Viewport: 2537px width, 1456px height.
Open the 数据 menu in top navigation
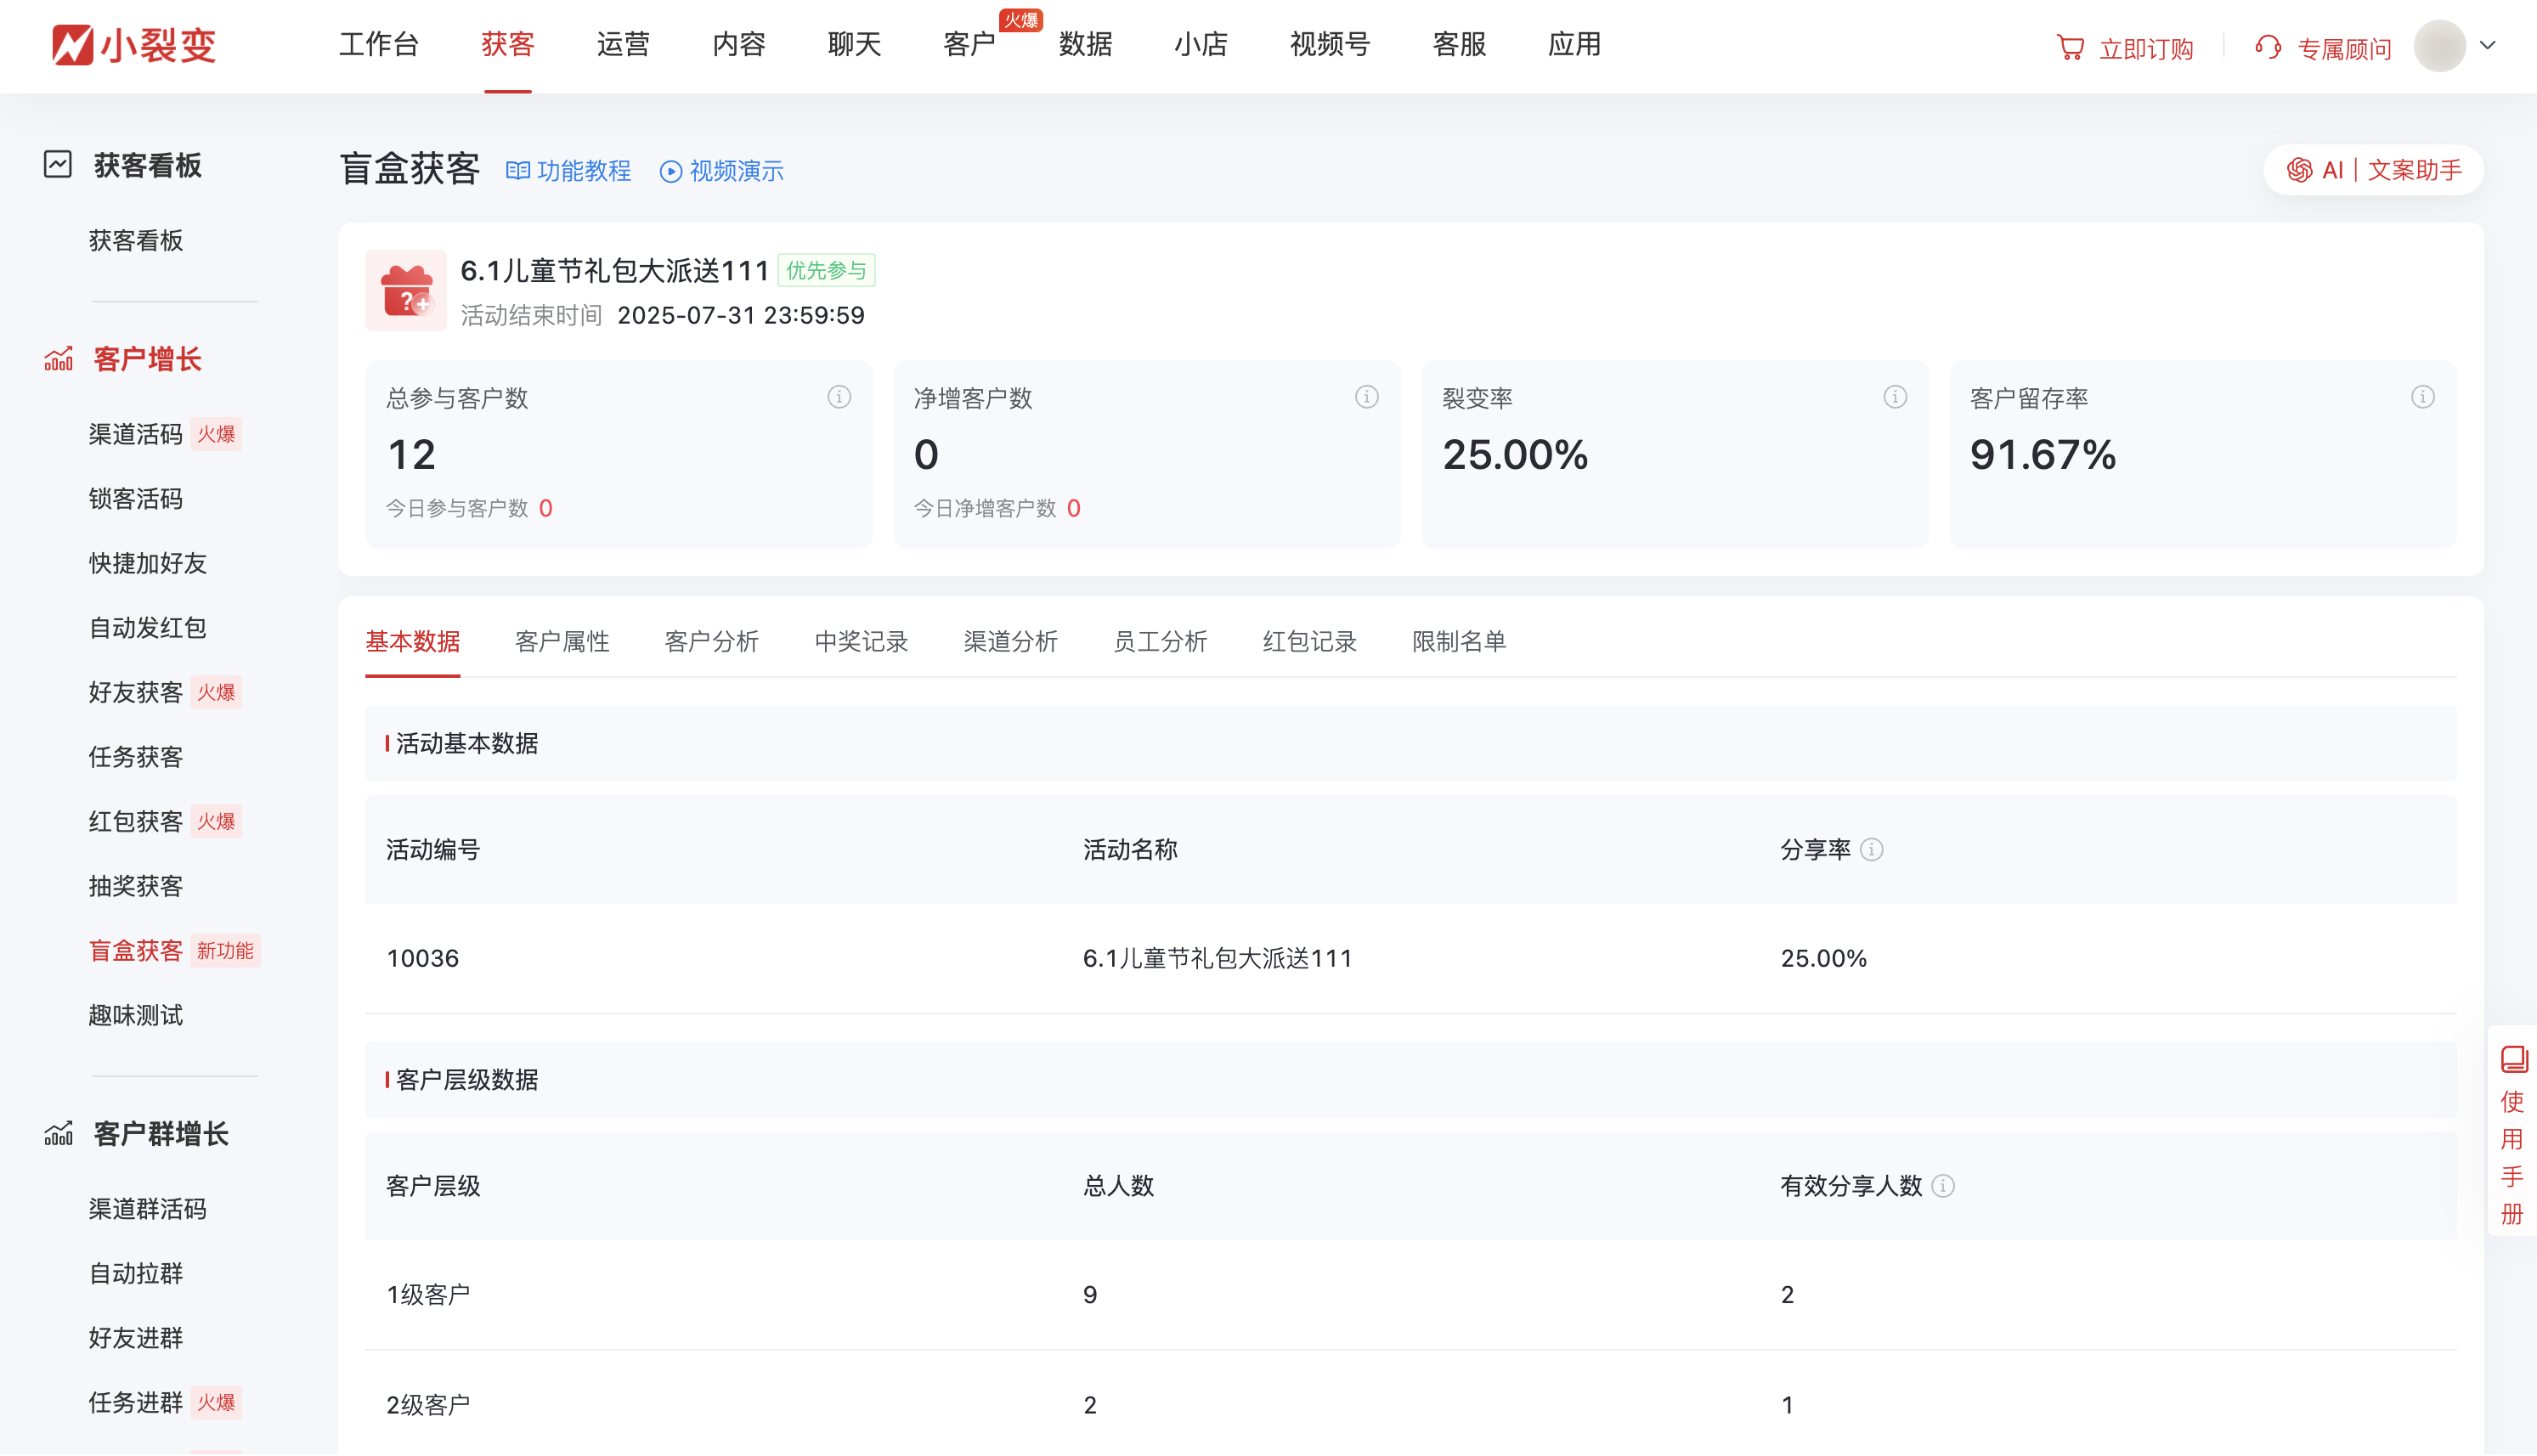[1086, 45]
